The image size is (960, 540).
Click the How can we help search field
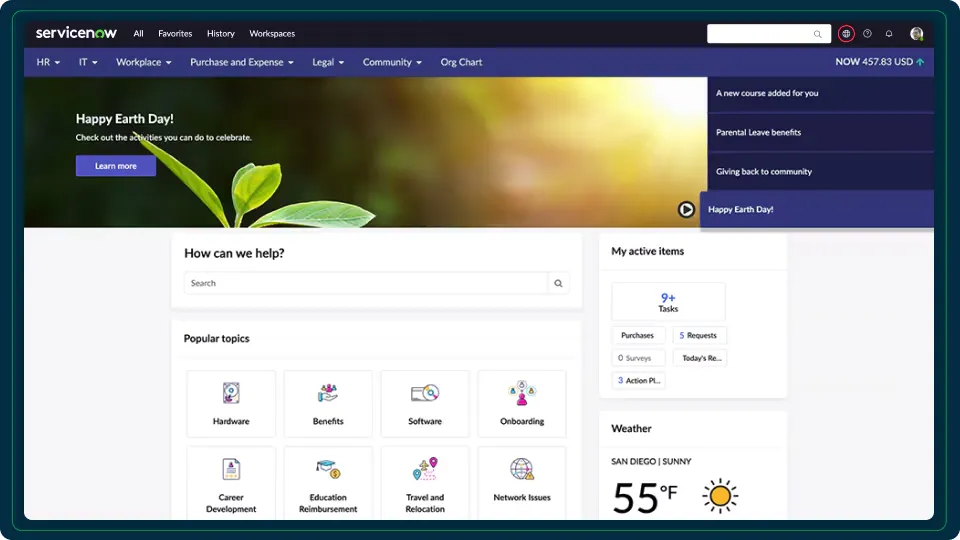pyautogui.click(x=366, y=283)
